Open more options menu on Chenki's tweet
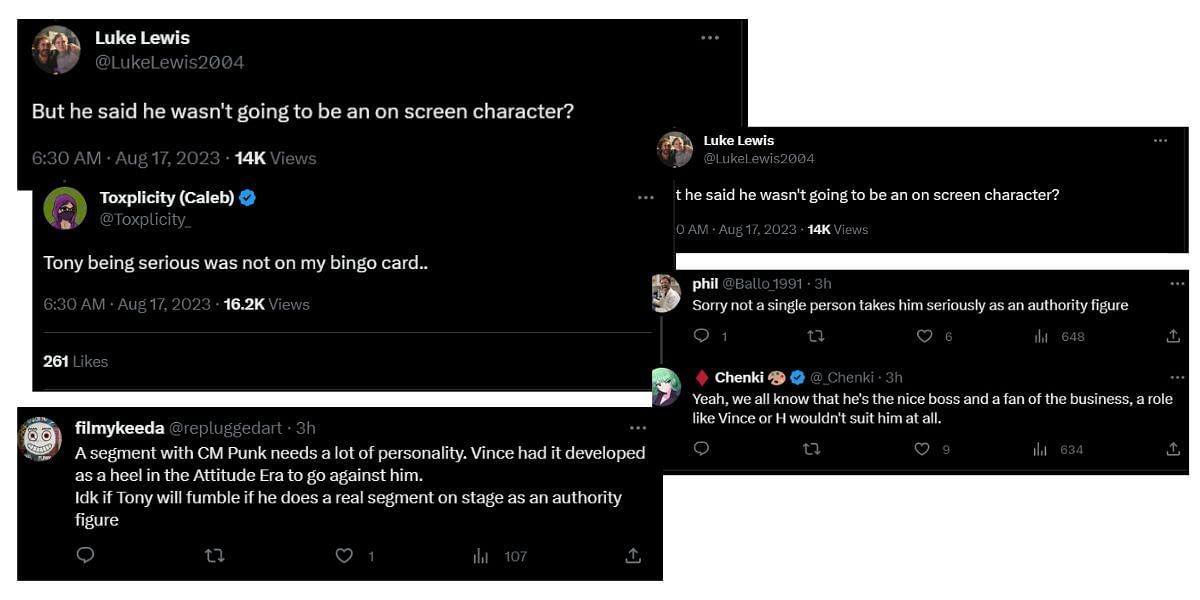This screenshot has height=600, width=1200. pos(1176,377)
